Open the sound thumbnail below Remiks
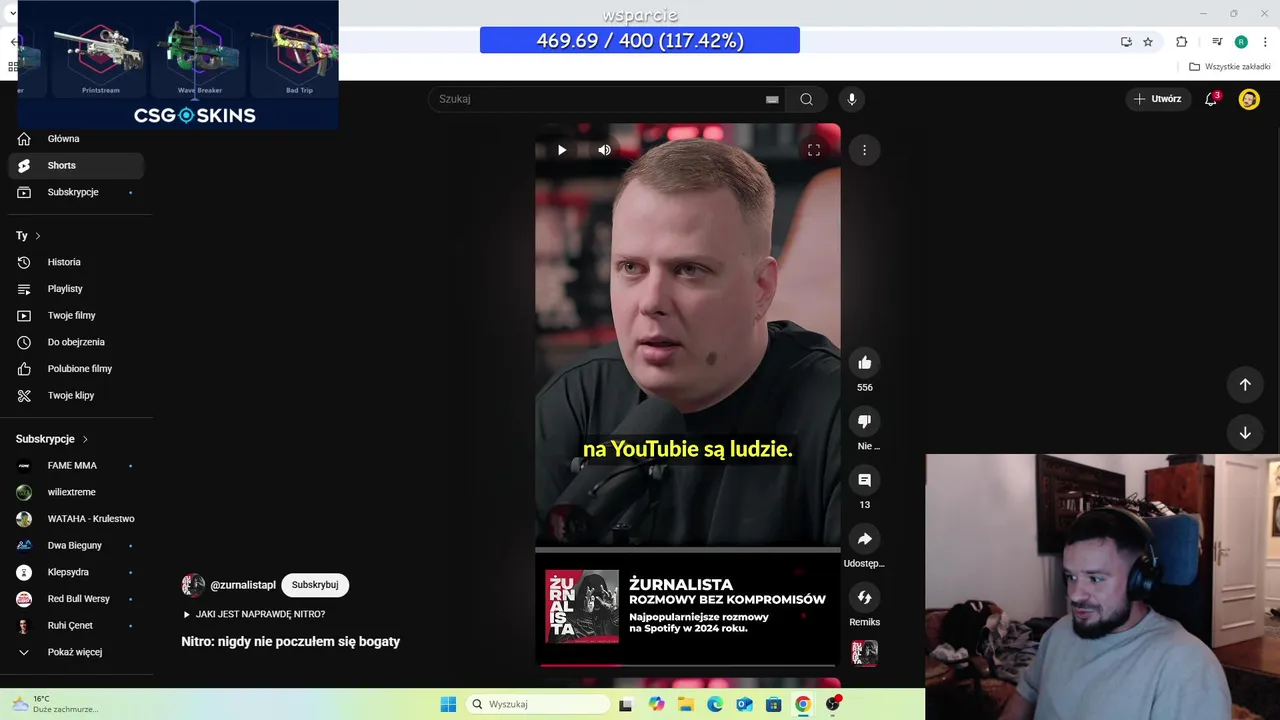The image size is (1280, 720). [864, 653]
